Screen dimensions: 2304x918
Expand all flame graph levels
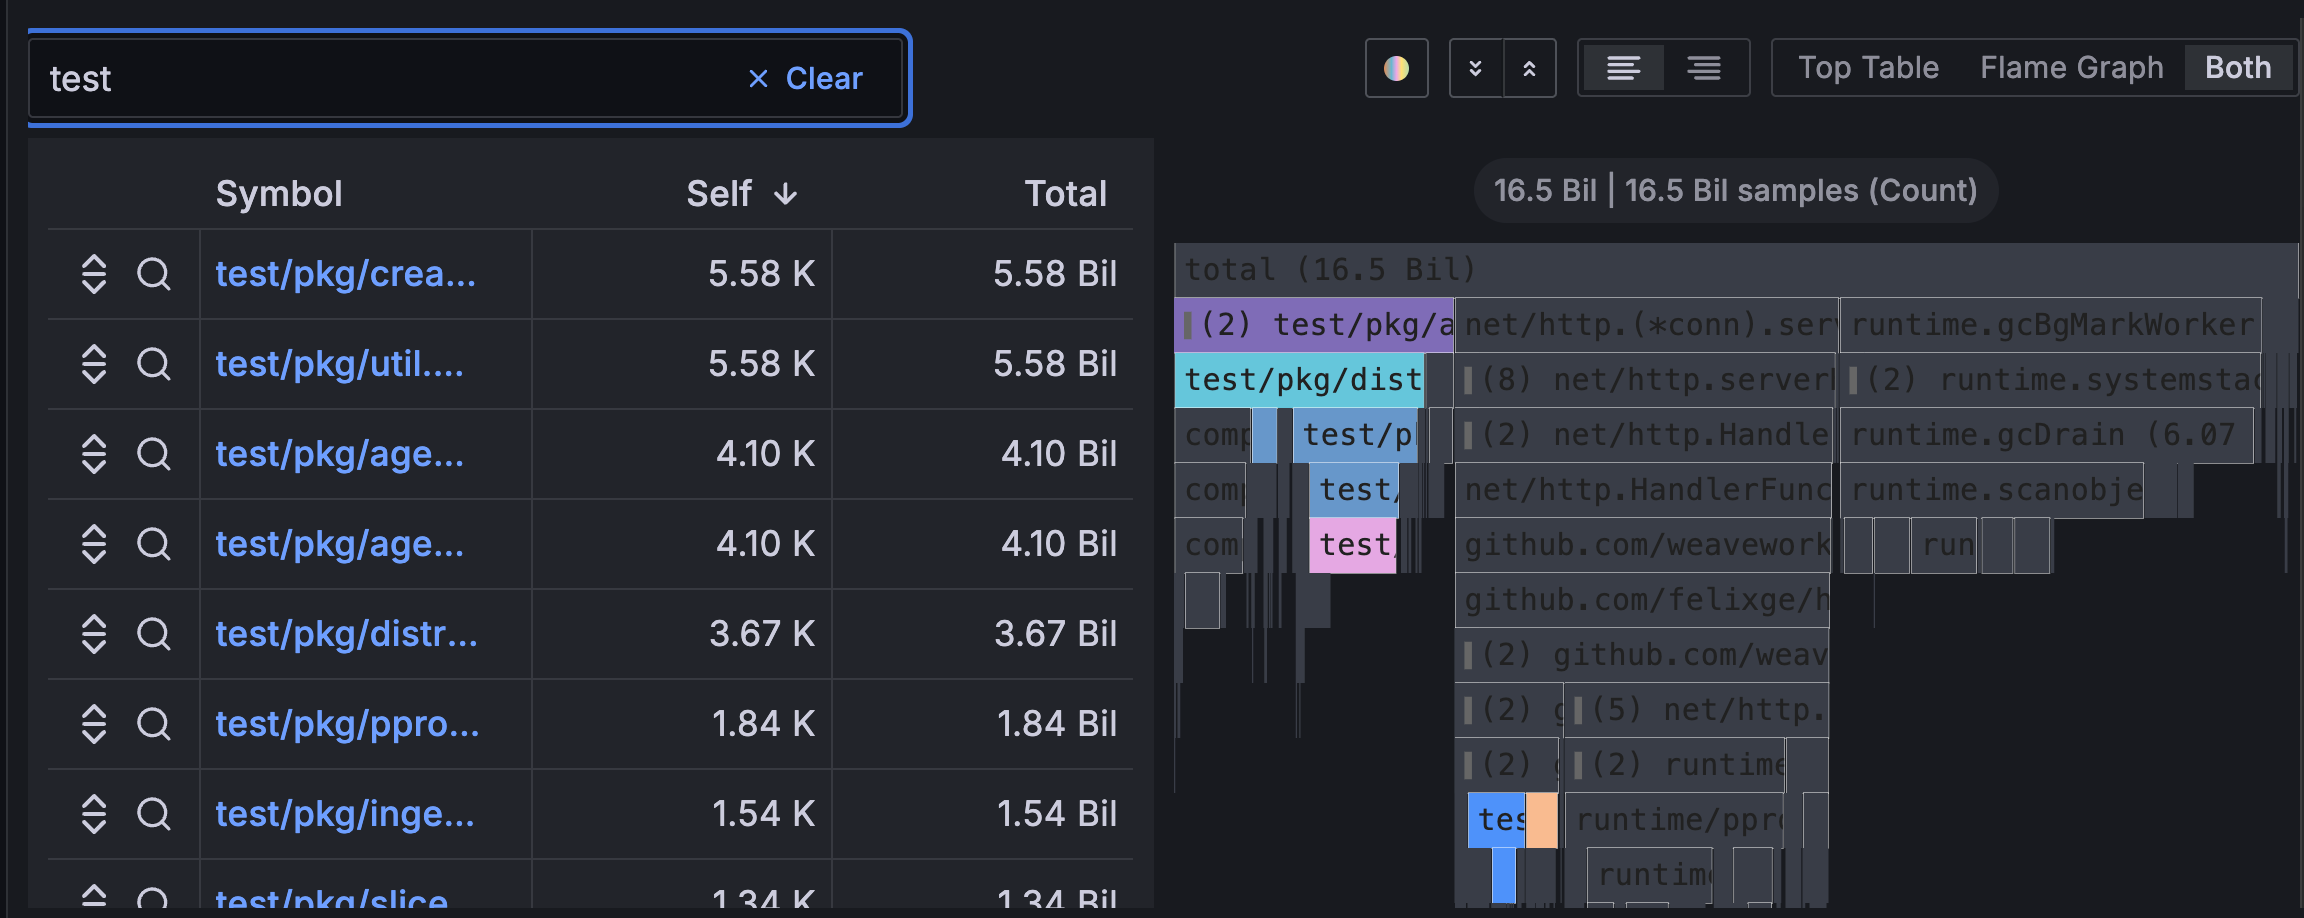pyautogui.click(x=1531, y=68)
